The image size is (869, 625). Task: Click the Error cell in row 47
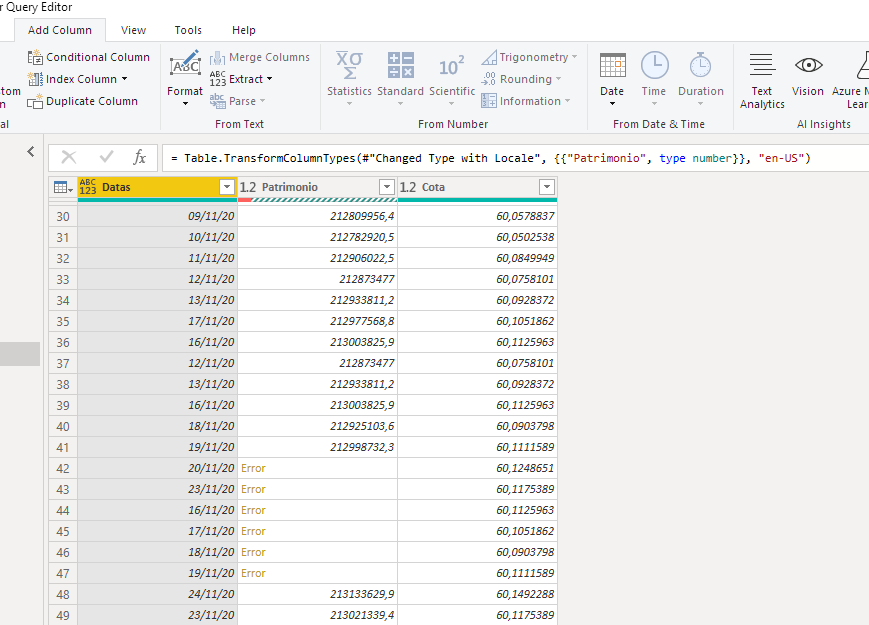point(318,573)
